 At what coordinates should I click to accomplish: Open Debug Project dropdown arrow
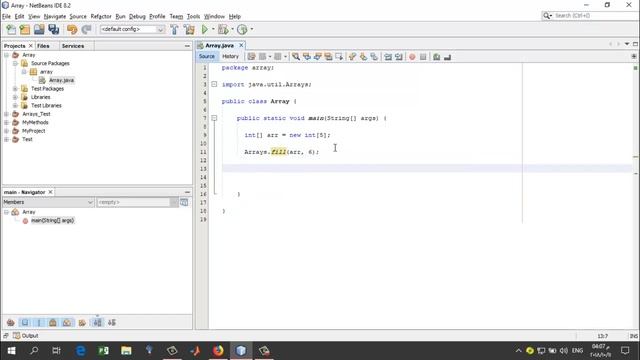(x=232, y=29)
